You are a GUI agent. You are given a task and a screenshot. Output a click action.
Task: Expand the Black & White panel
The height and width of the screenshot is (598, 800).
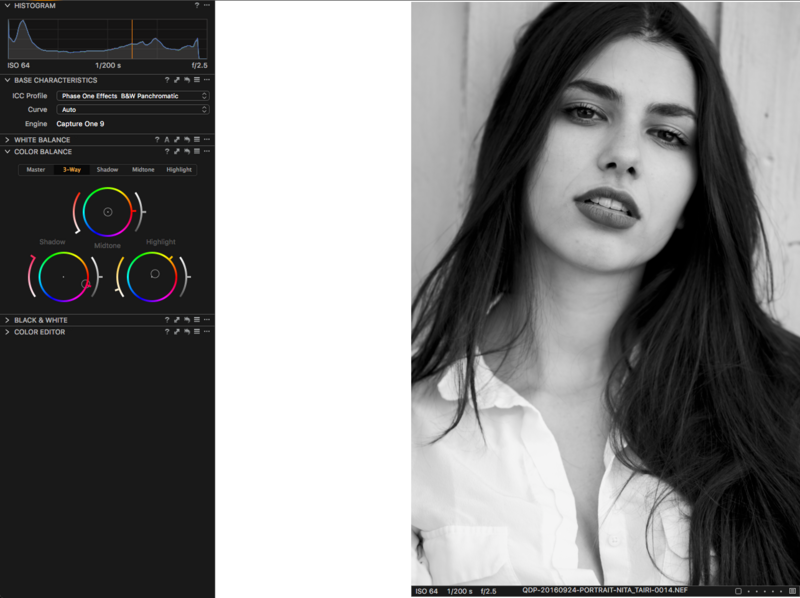tap(7, 320)
